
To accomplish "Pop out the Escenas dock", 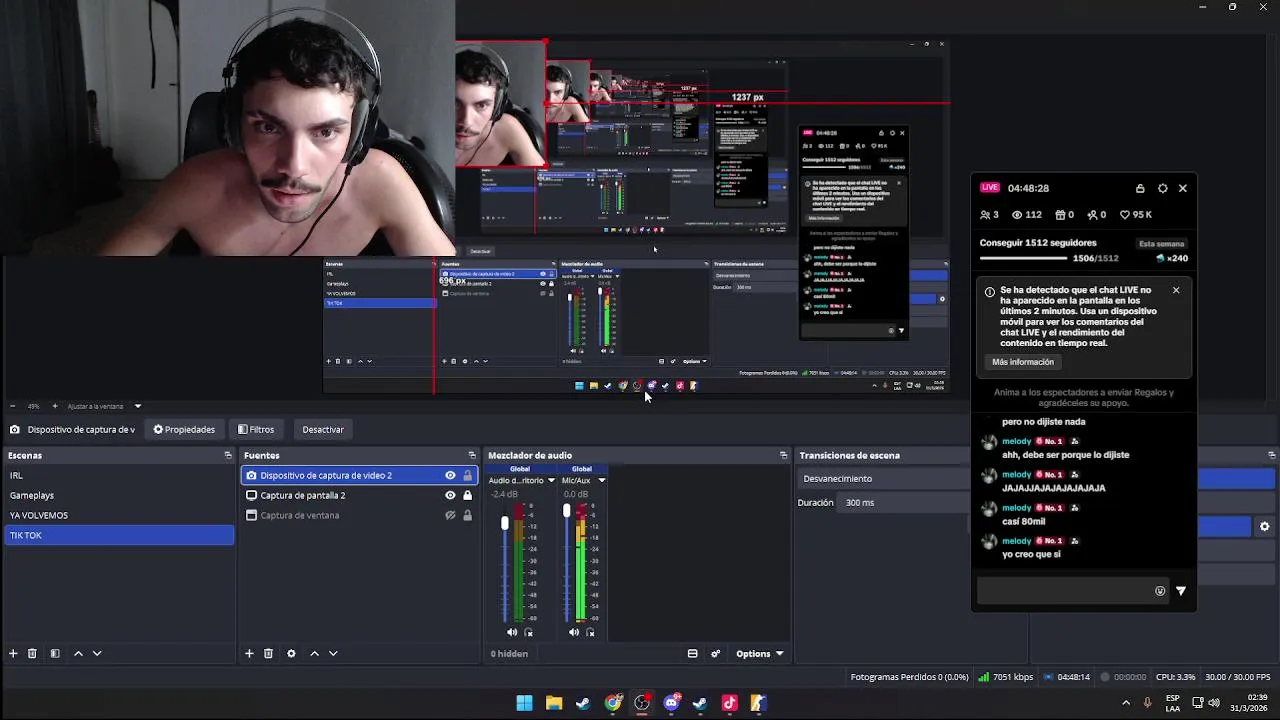I will point(228,455).
